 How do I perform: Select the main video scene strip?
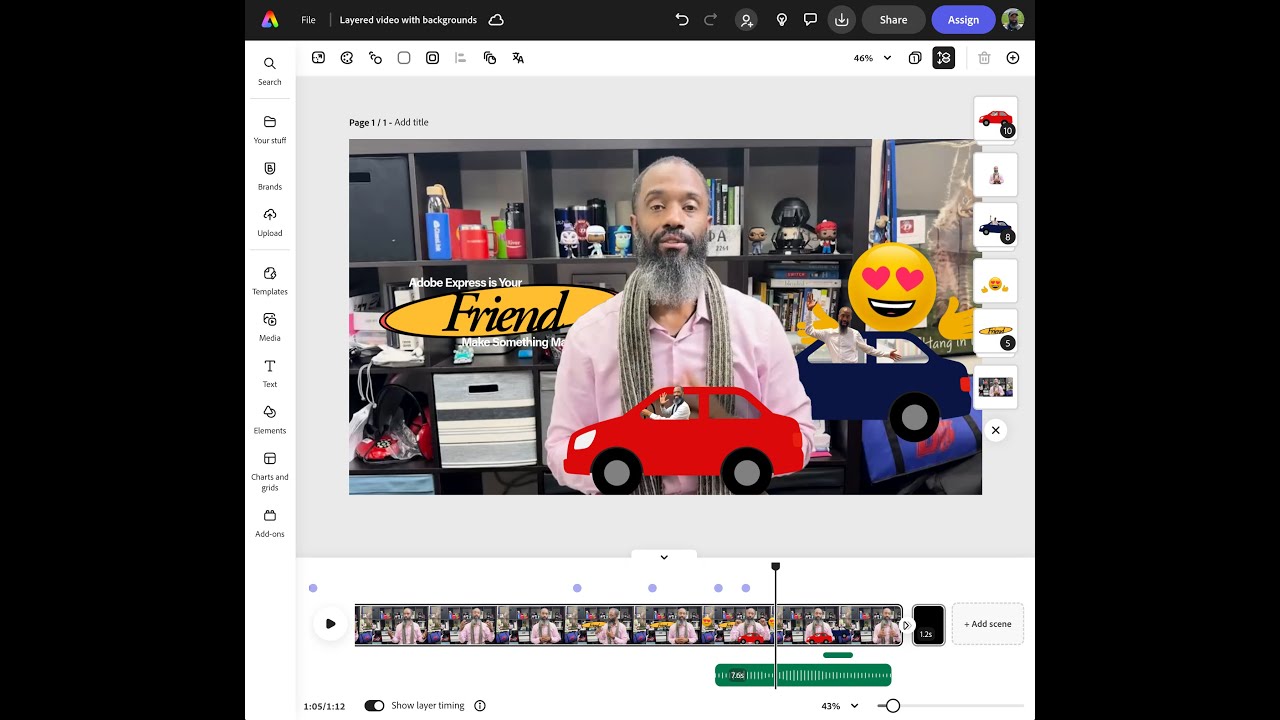(628, 625)
